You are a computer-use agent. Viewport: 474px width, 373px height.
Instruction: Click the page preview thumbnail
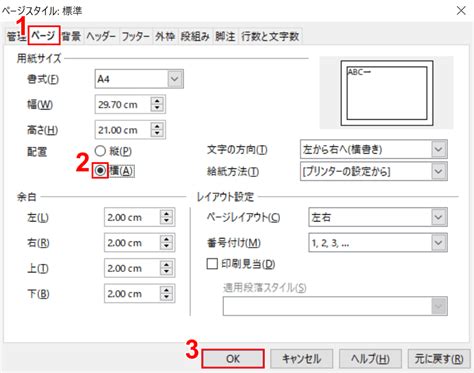coord(387,93)
